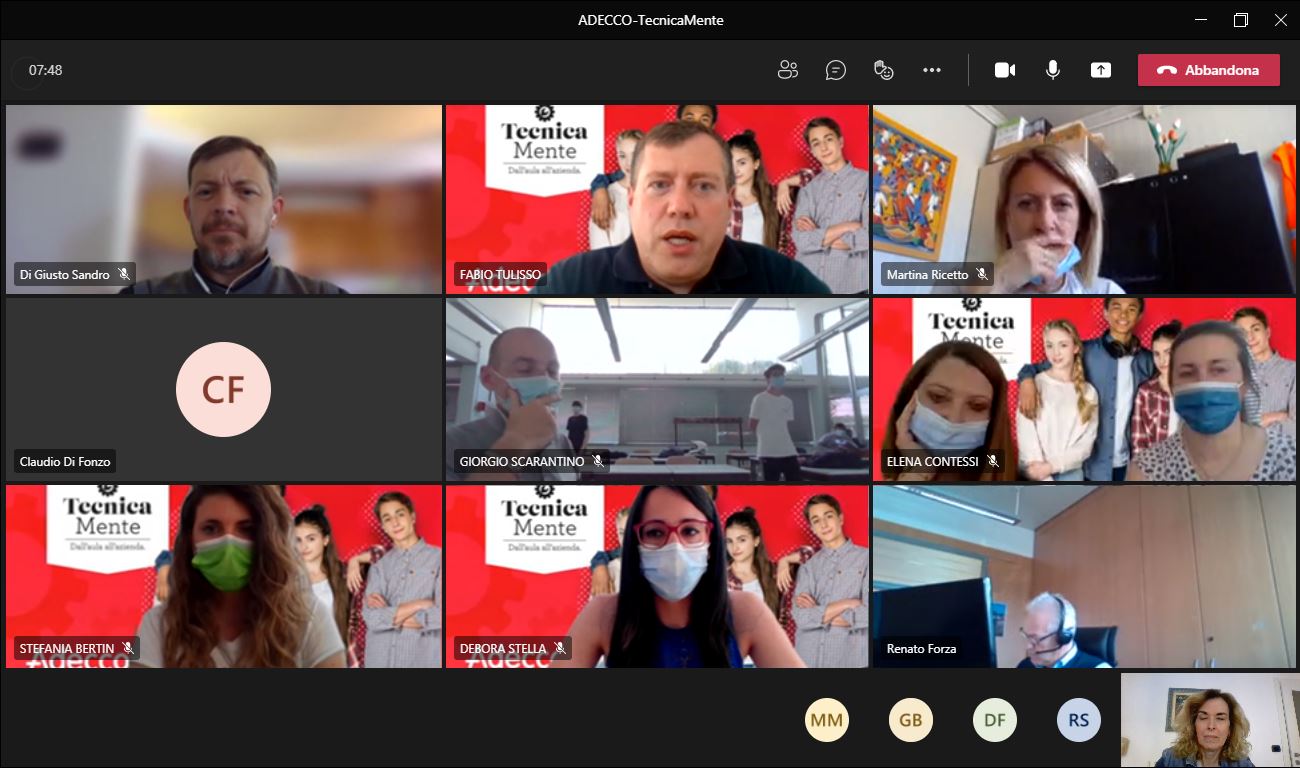Viewport: 1300px width, 768px height.
Task: Toggle the camera on or off
Action: tap(1005, 70)
